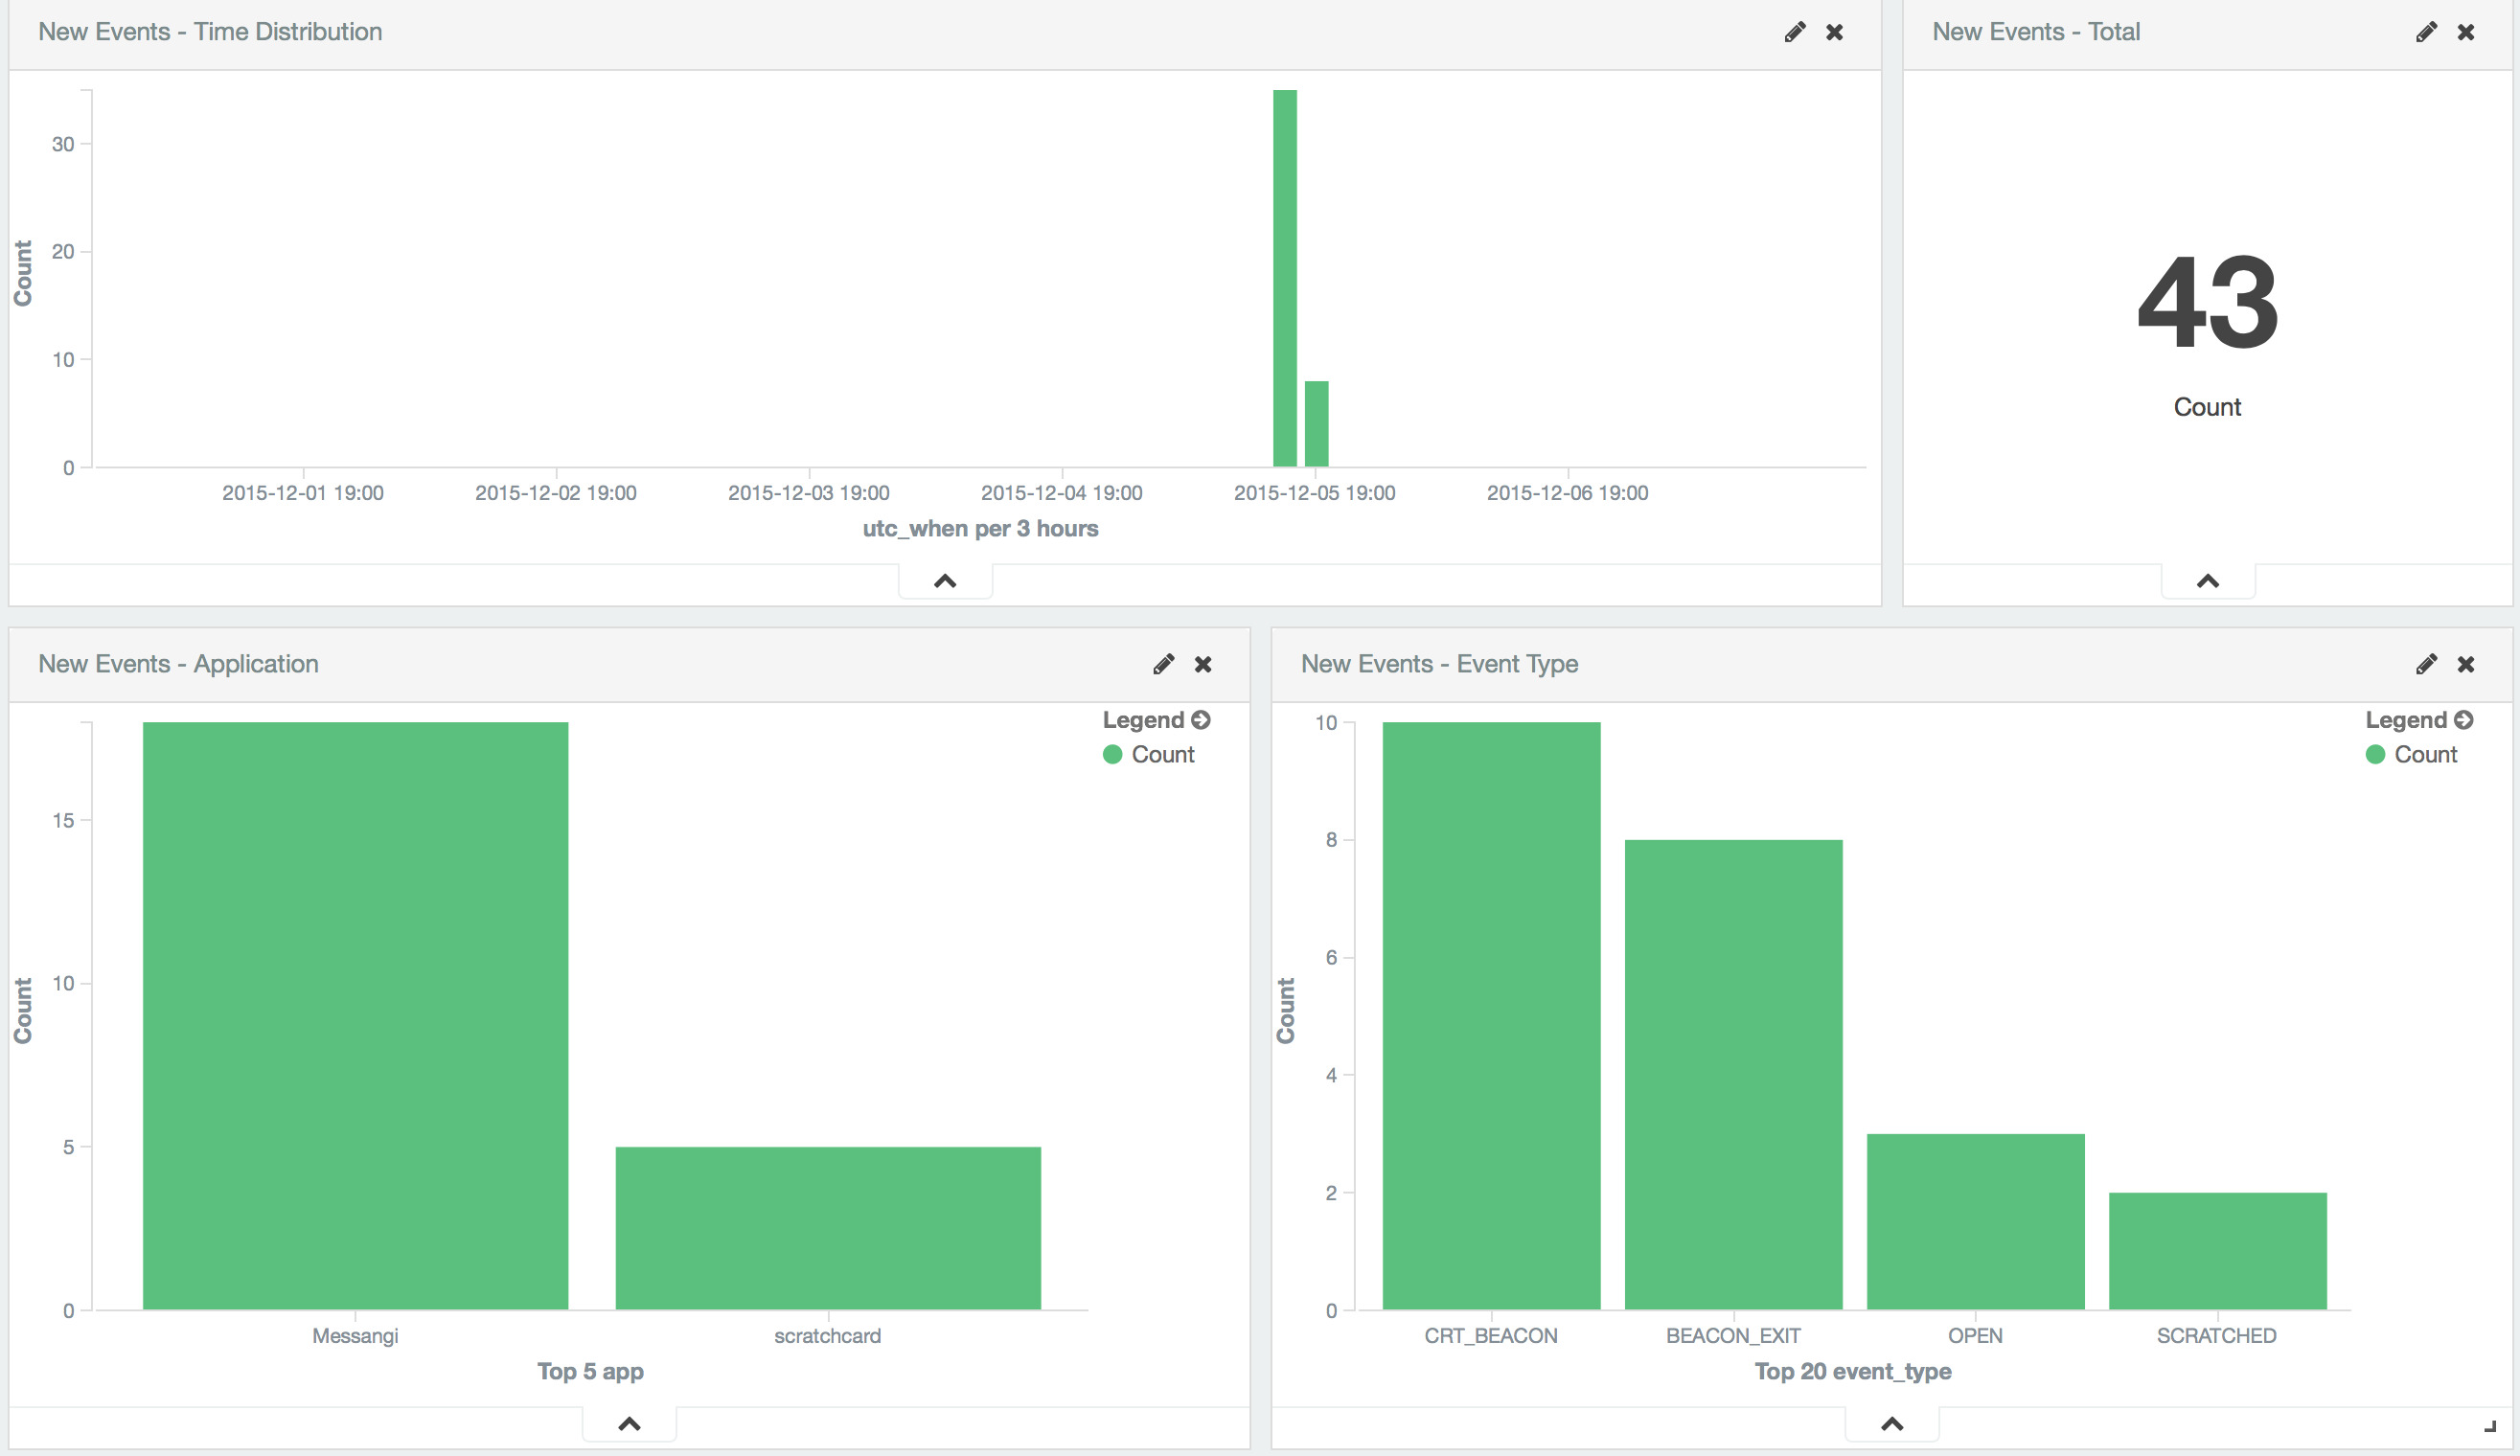Click Count legend color dot in Event Type panel

click(2375, 755)
